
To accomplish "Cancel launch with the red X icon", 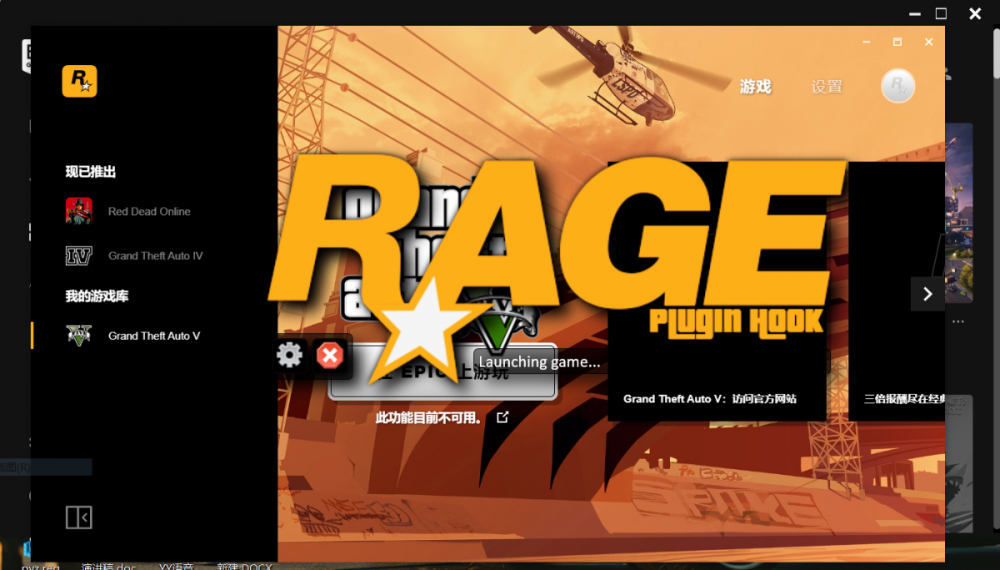I will 329,355.
